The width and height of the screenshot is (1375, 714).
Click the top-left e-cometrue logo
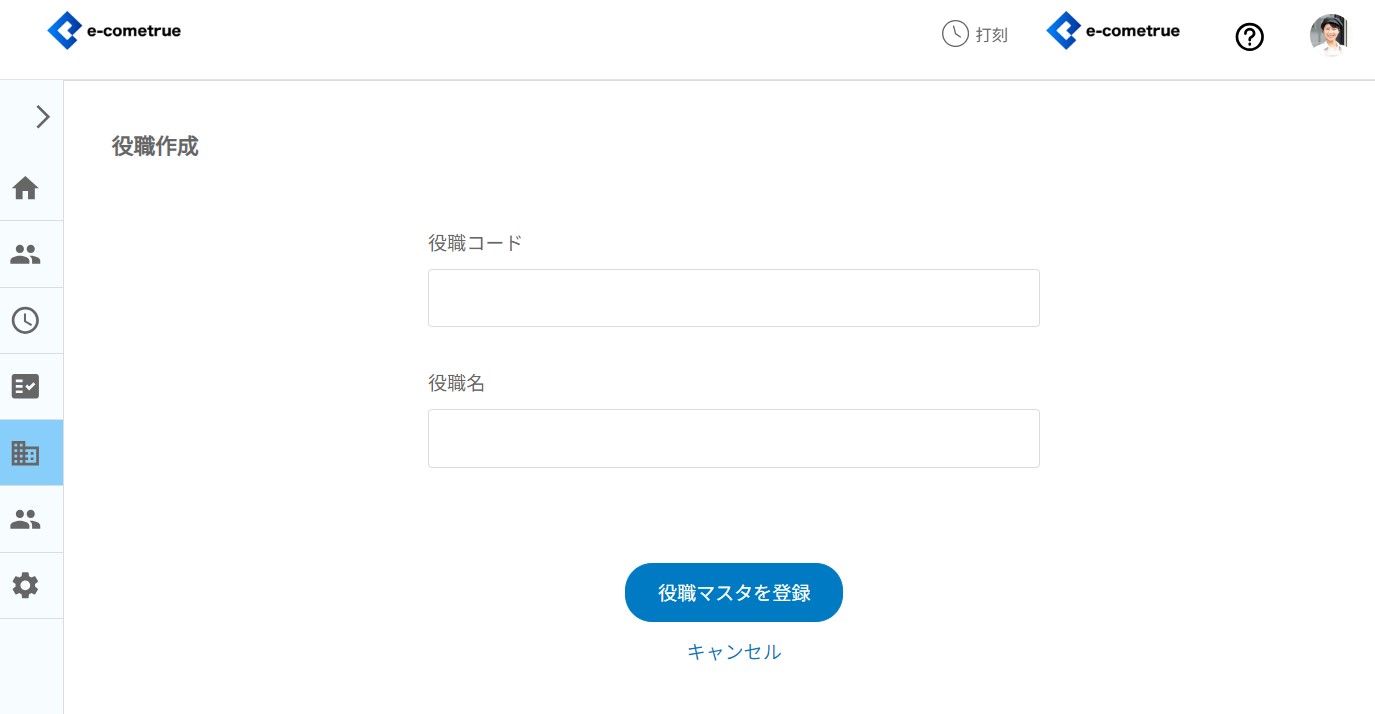114,31
